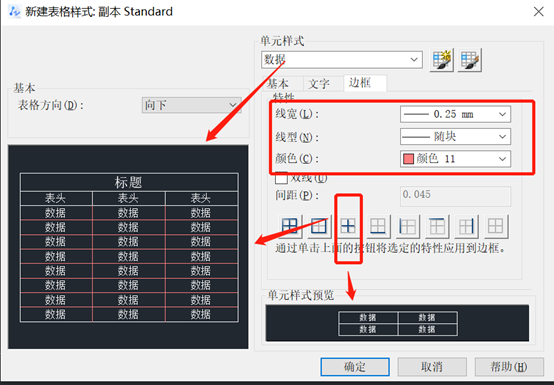
Task: Open help with 帮助(H) button
Action: [x=509, y=367]
